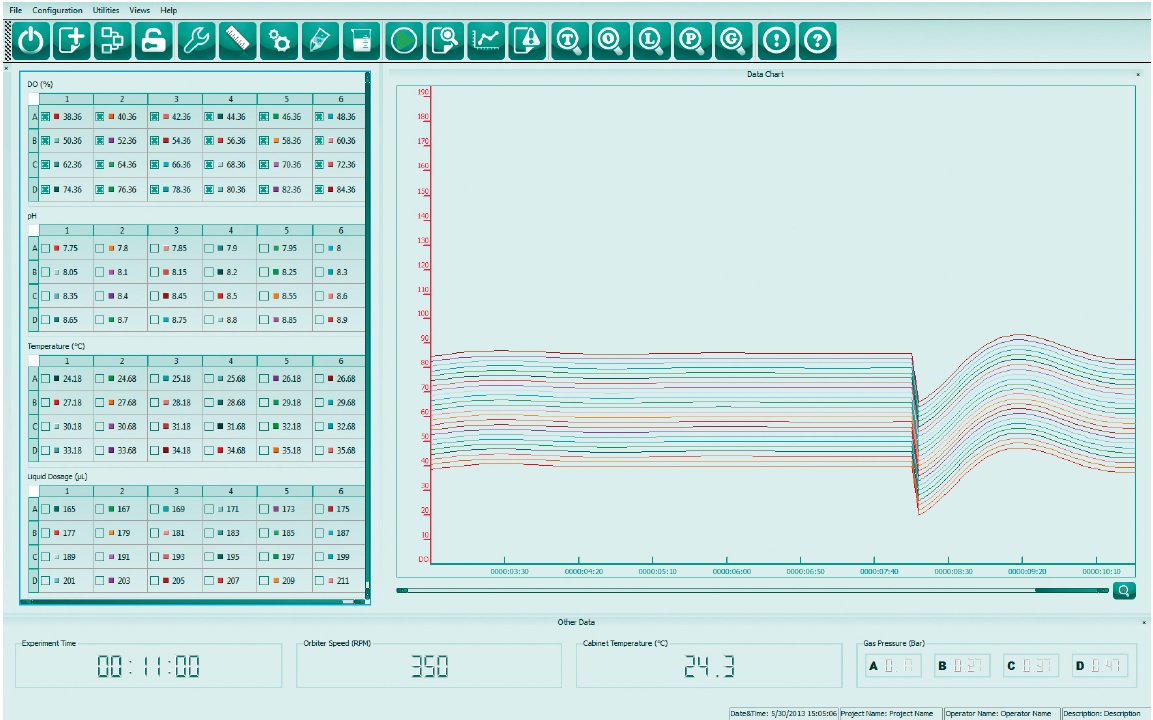Image resolution: width=1153 pixels, height=720 pixels.
Task: Open the Utilities menu
Action: click(x=106, y=10)
